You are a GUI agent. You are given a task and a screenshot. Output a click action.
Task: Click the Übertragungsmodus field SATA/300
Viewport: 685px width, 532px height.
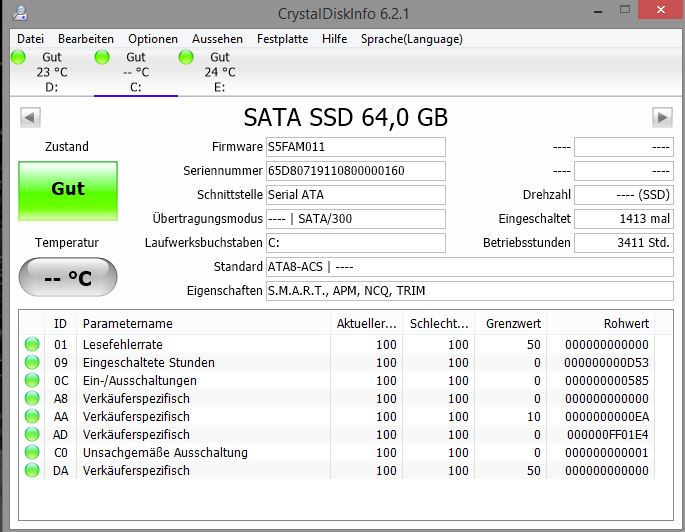356,219
